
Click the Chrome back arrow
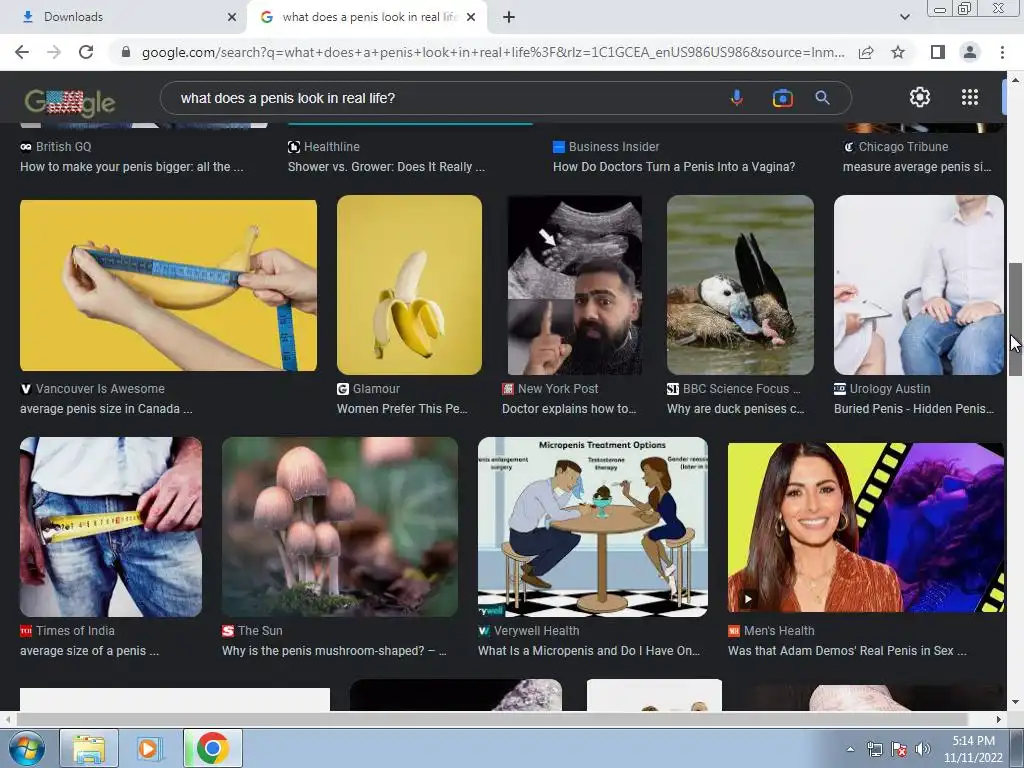coord(22,52)
